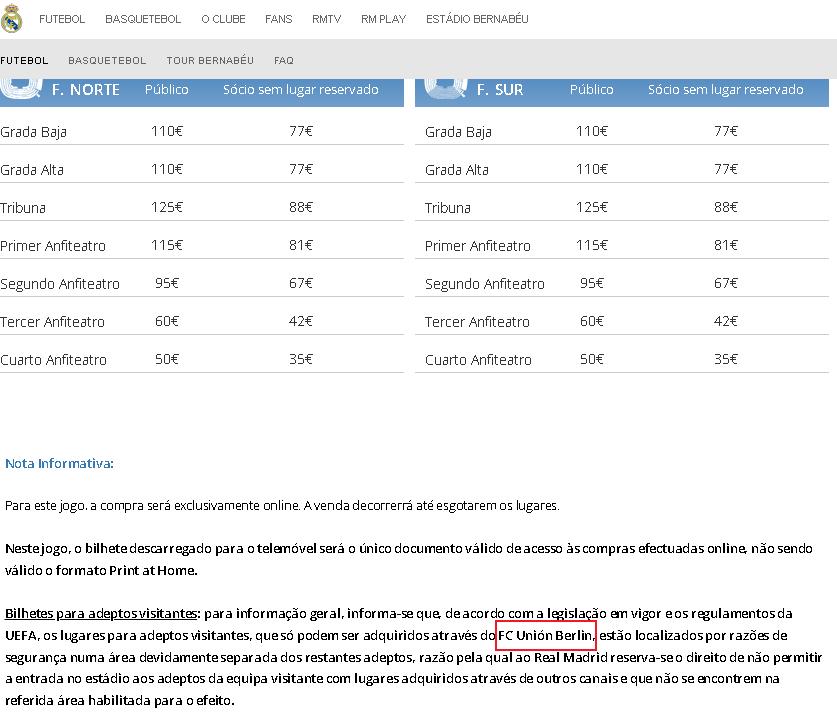Click 60€ price for F. NORTE Tercer Anfiteatro
The height and width of the screenshot is (725, 837).
coord(167,321)
